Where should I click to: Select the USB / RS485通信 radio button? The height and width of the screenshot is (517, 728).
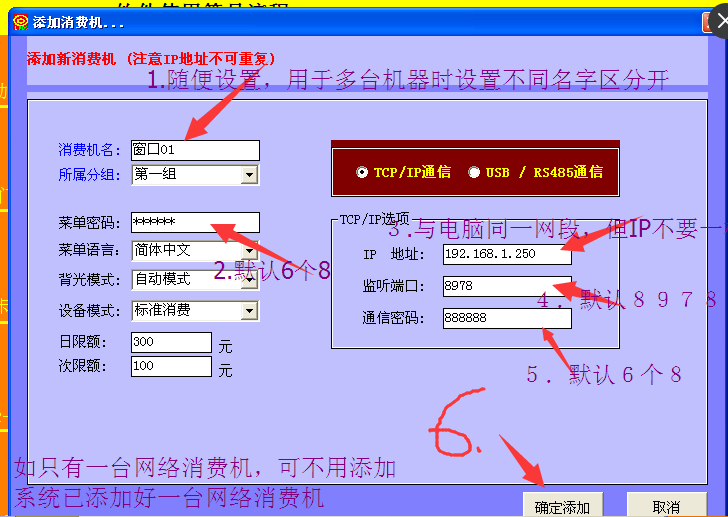pyautogui.click(x=474, y=172)
